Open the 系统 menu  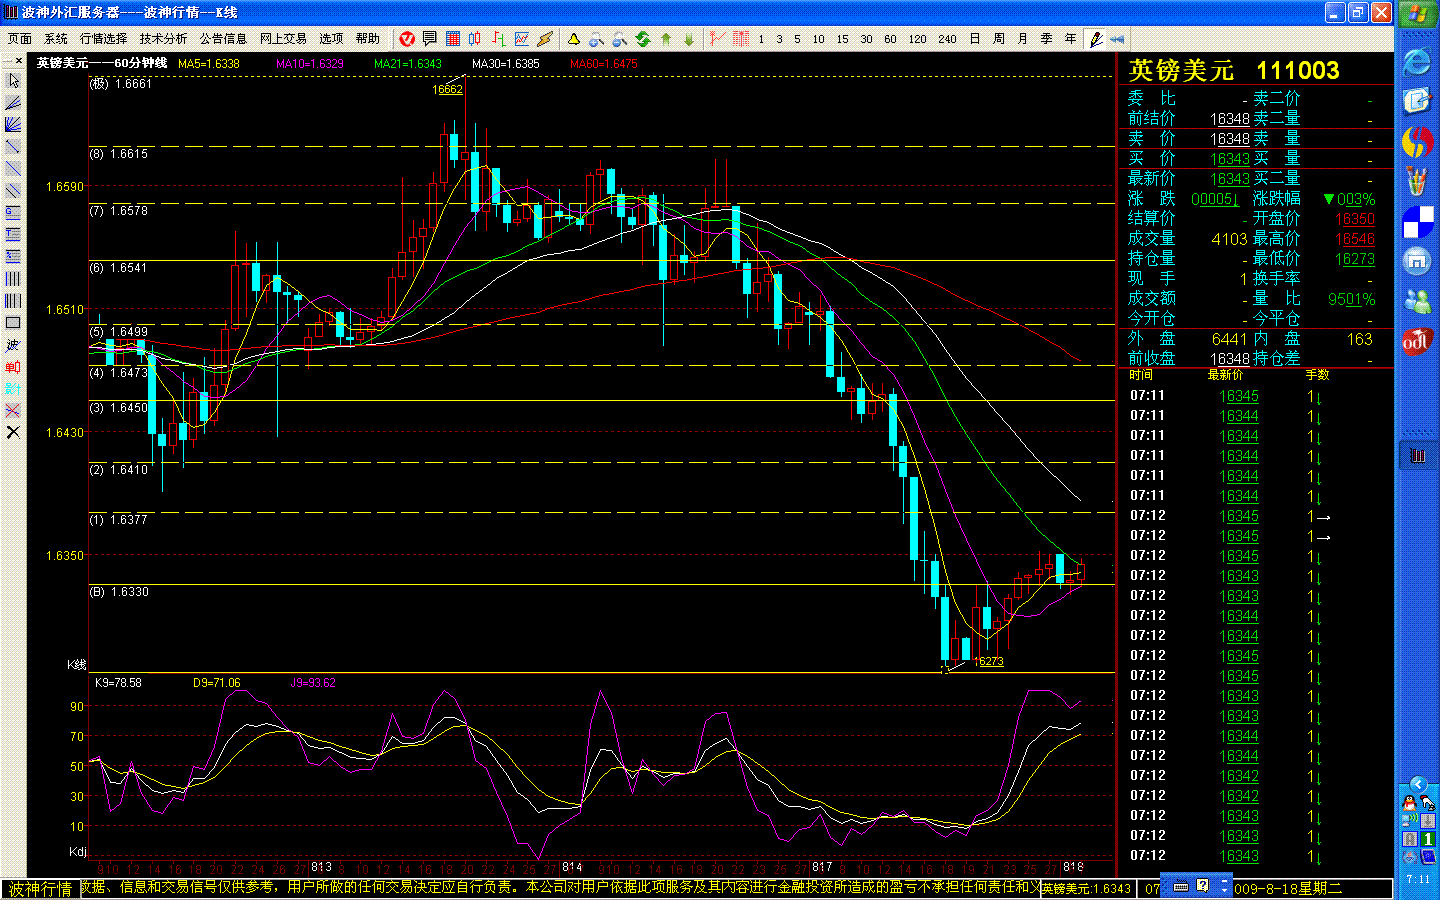pyautogui.click(x=56, y=39)
